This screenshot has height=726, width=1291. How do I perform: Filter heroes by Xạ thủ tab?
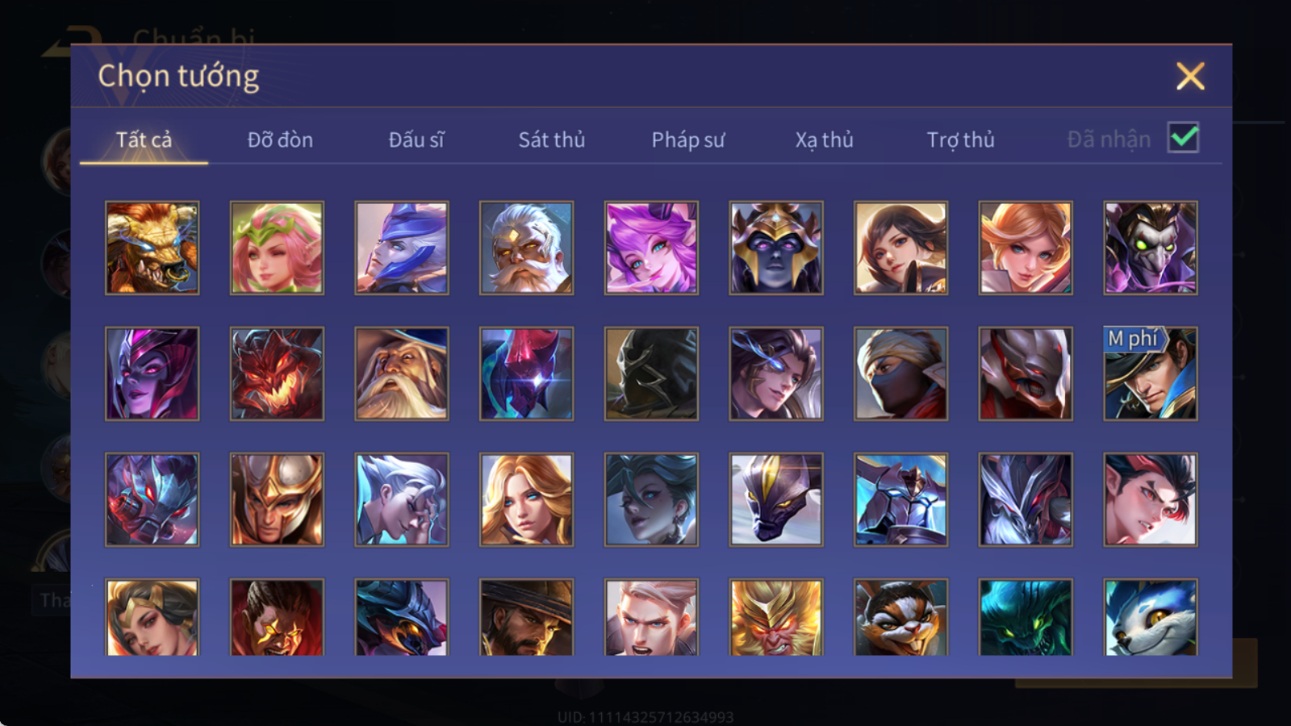click(x=824, y=140)
